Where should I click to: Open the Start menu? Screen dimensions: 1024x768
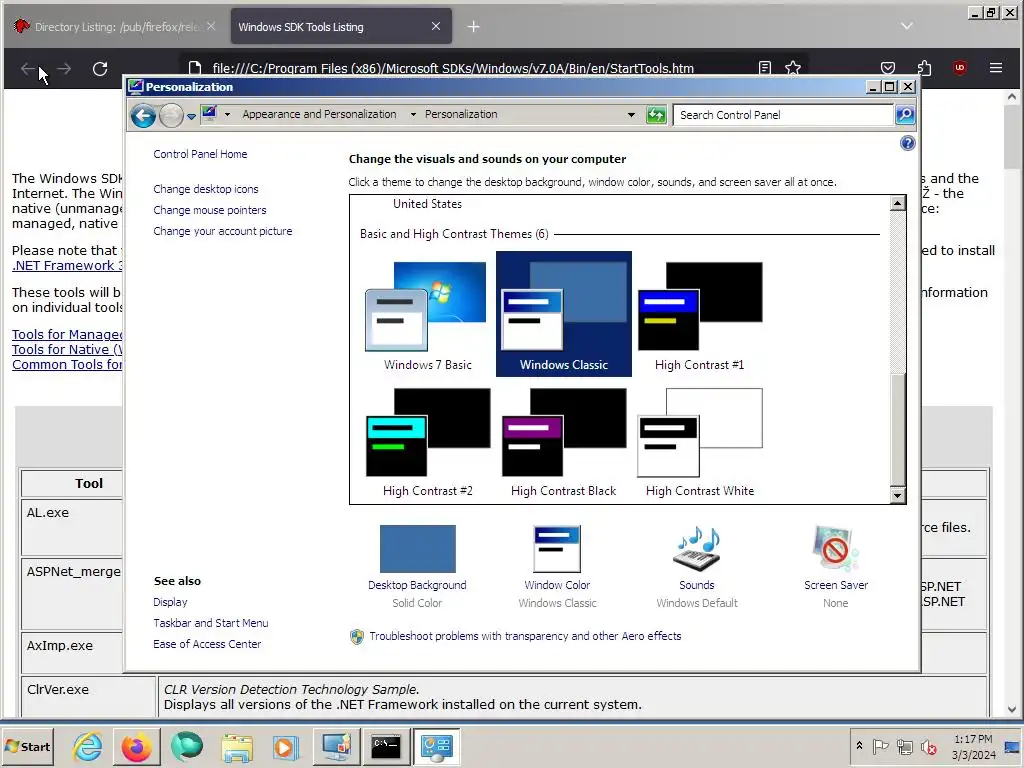point(28,746)
